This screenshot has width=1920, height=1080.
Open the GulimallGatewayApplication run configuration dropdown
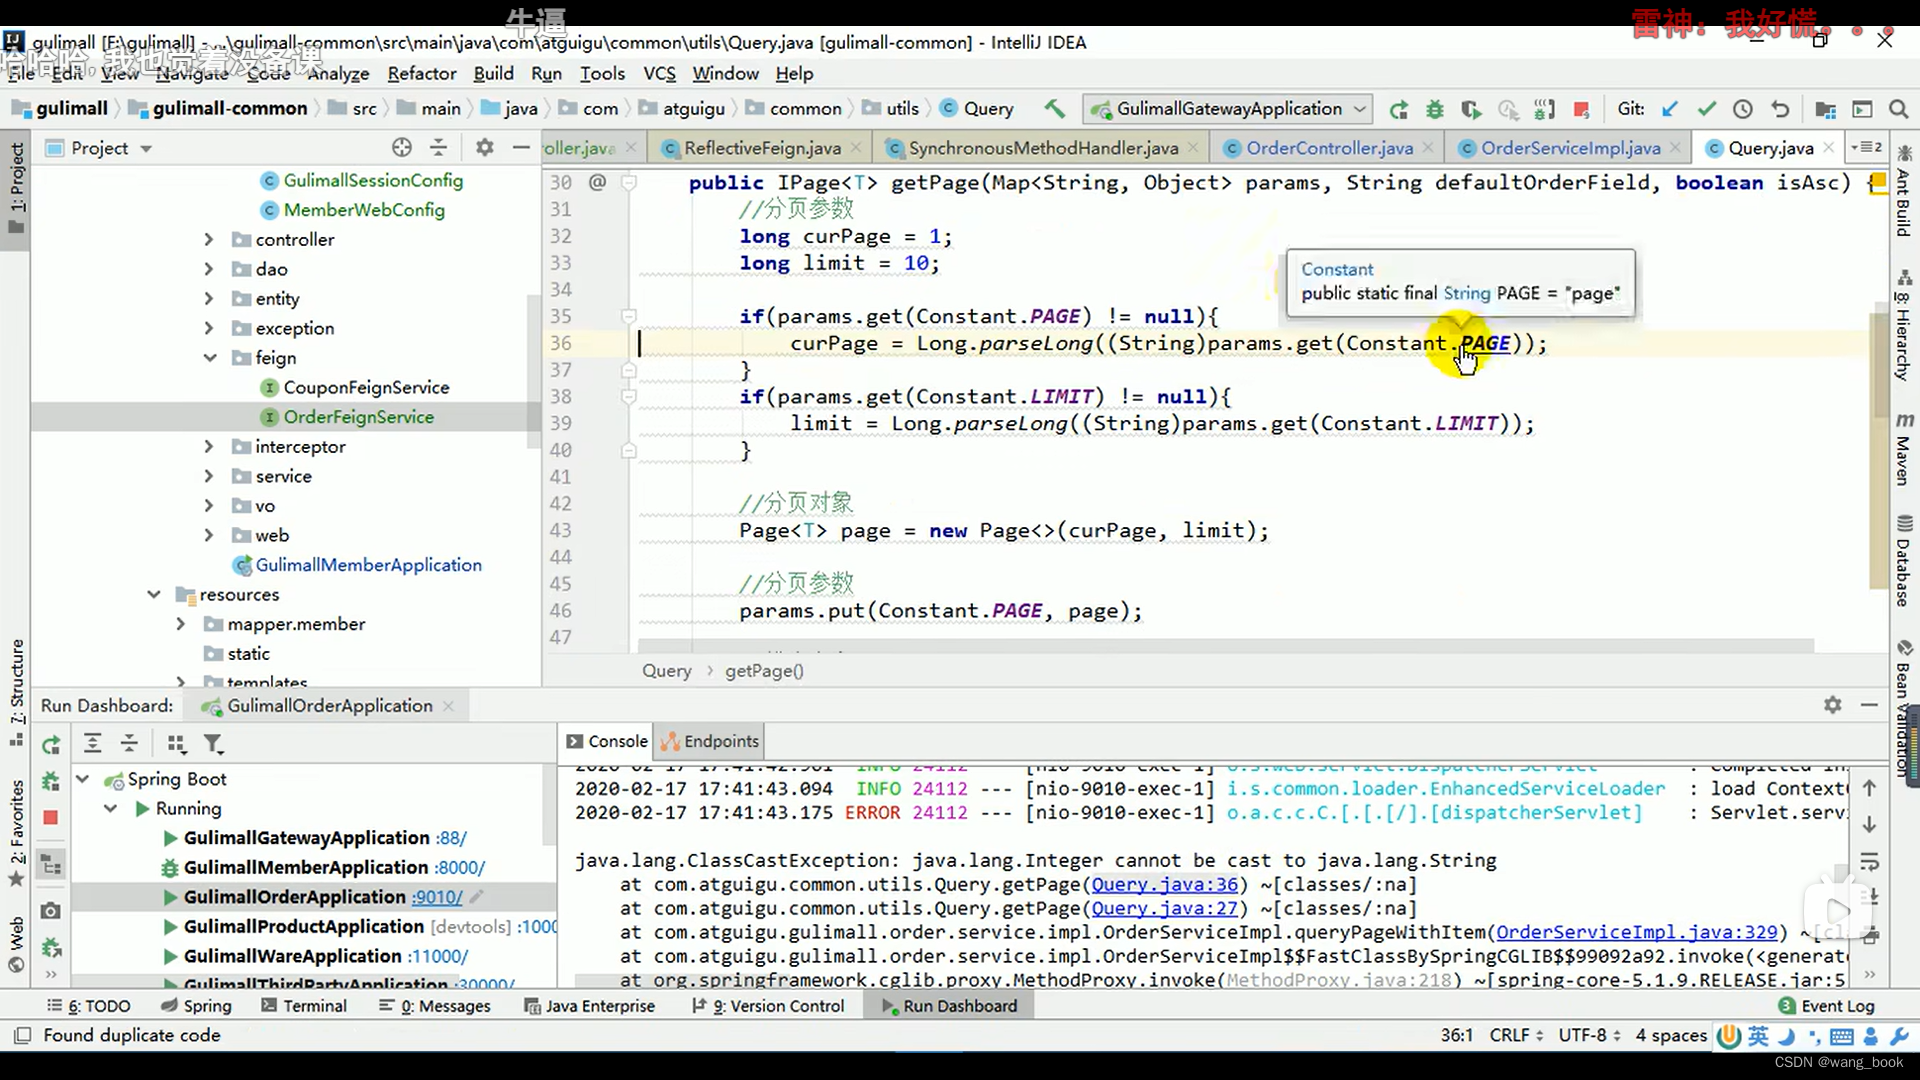pos(1228,109)
